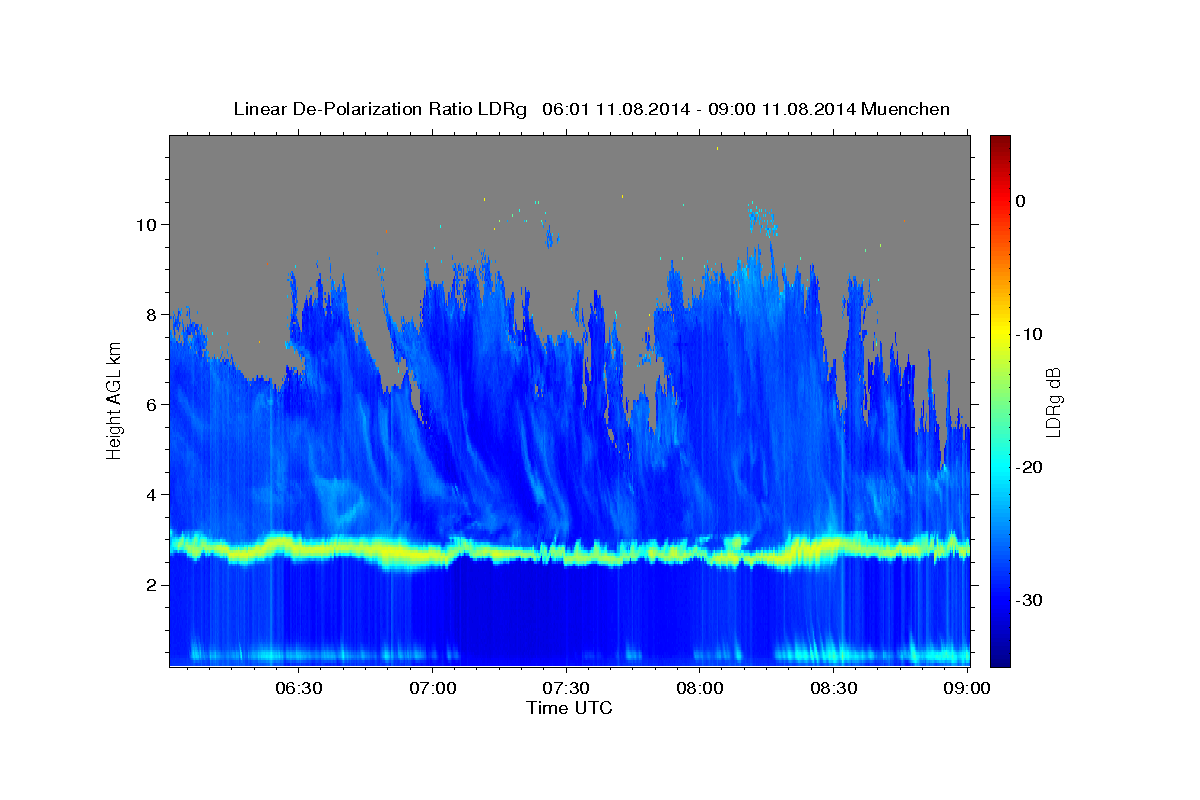
Task: Click the colorbar value '-20'
Action: pos(1030,467)
